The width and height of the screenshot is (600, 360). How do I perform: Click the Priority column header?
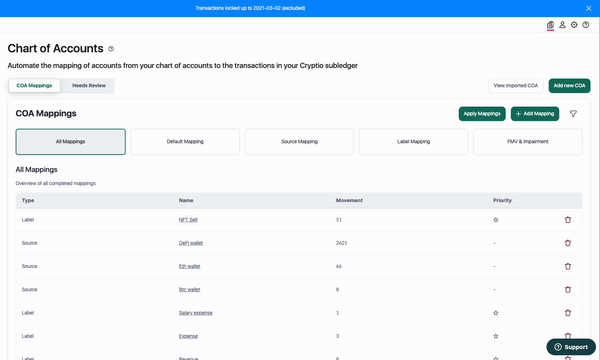coord(502,200)
